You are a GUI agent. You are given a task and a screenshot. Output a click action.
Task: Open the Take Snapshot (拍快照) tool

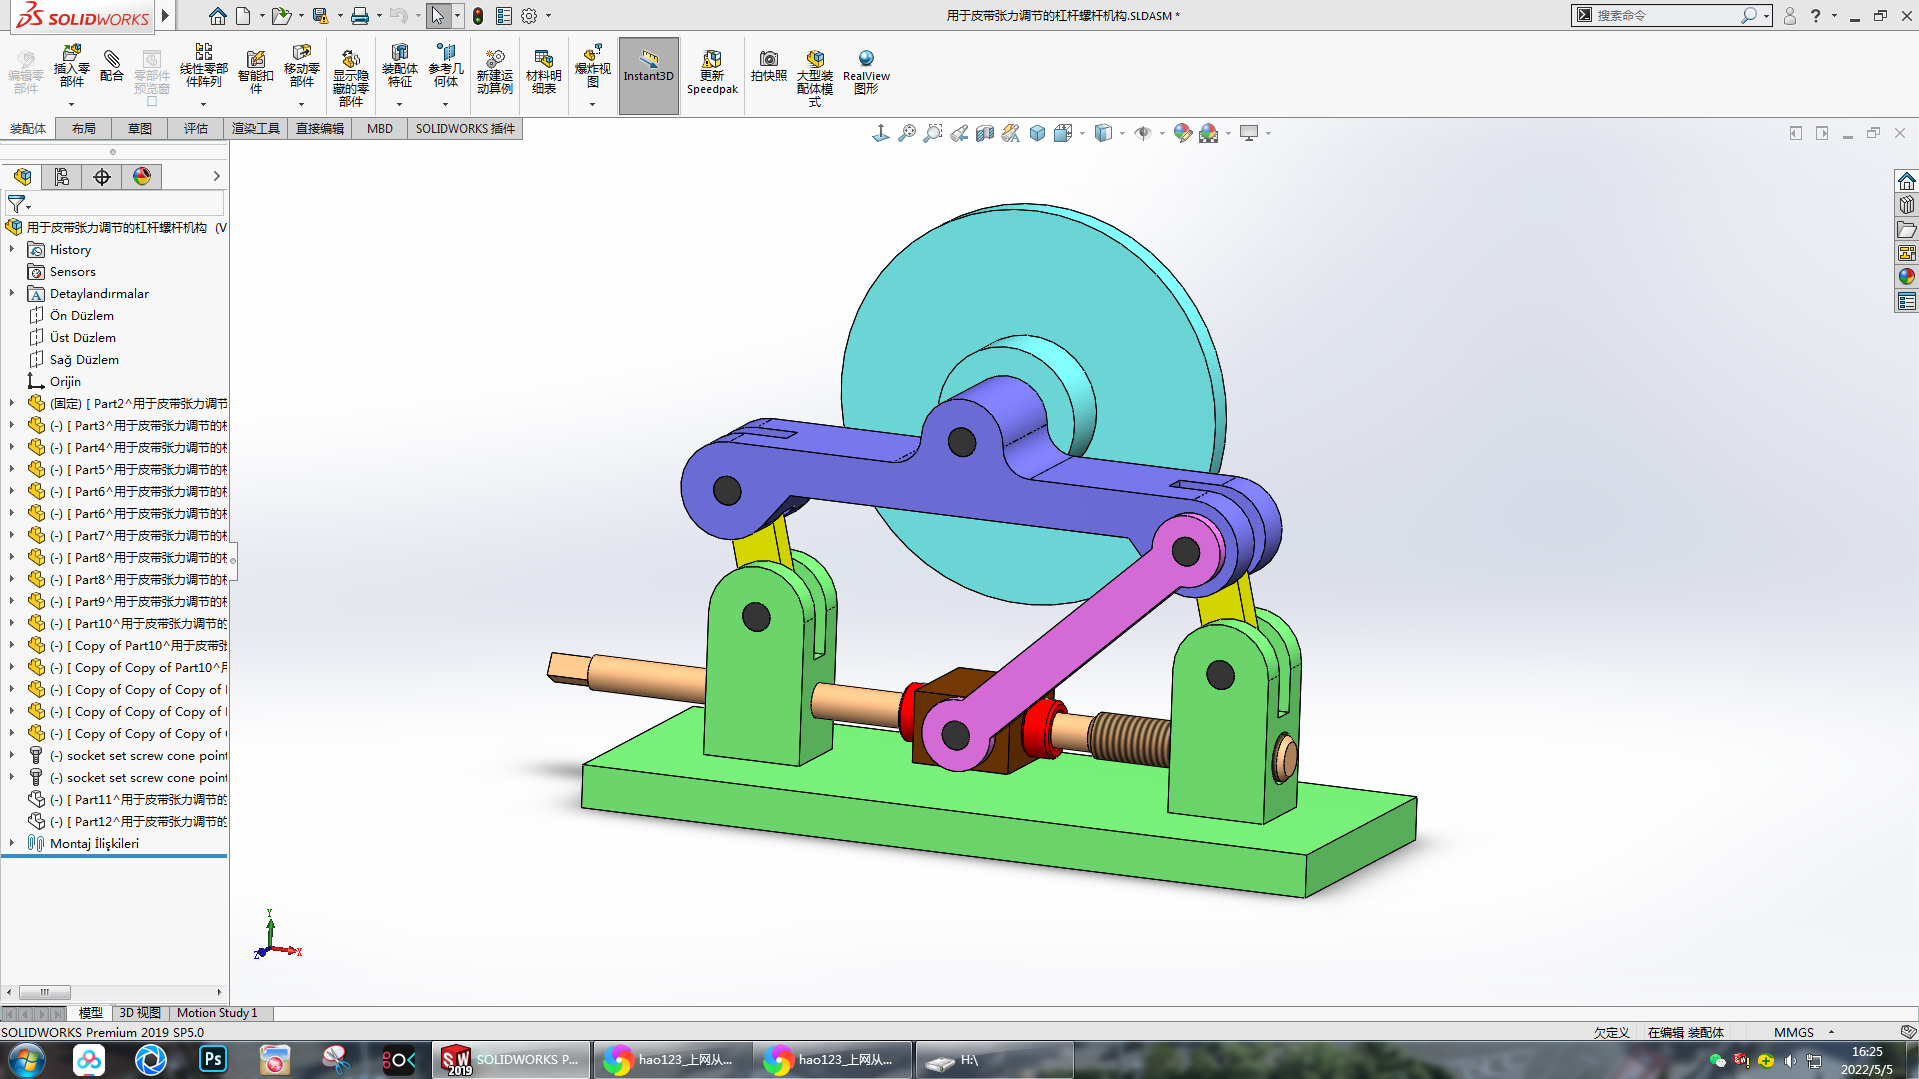[768, 66]
